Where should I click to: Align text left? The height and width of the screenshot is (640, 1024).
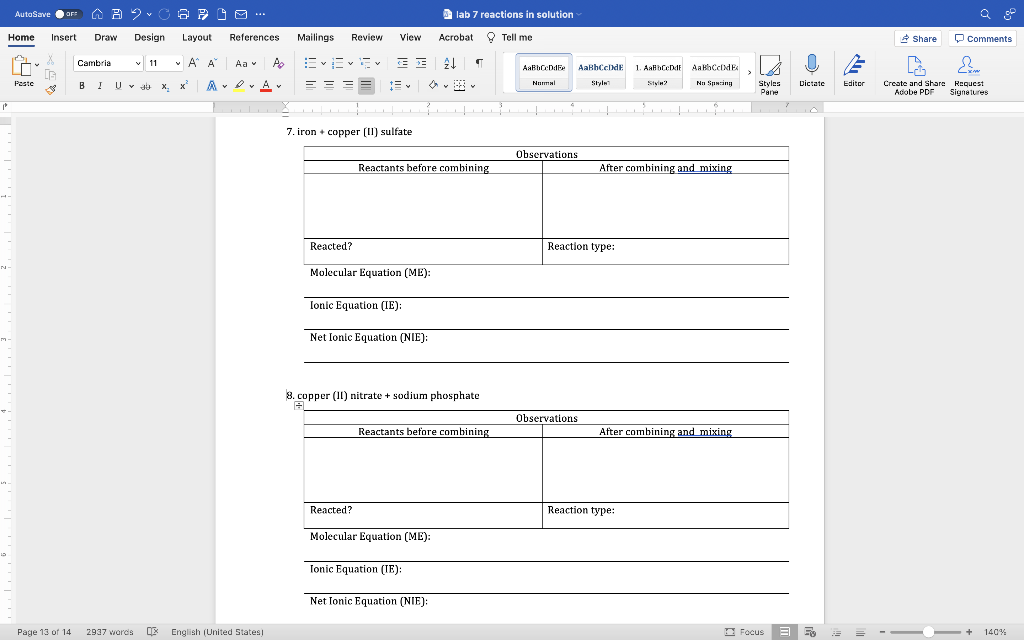click(x=311, y=86)
